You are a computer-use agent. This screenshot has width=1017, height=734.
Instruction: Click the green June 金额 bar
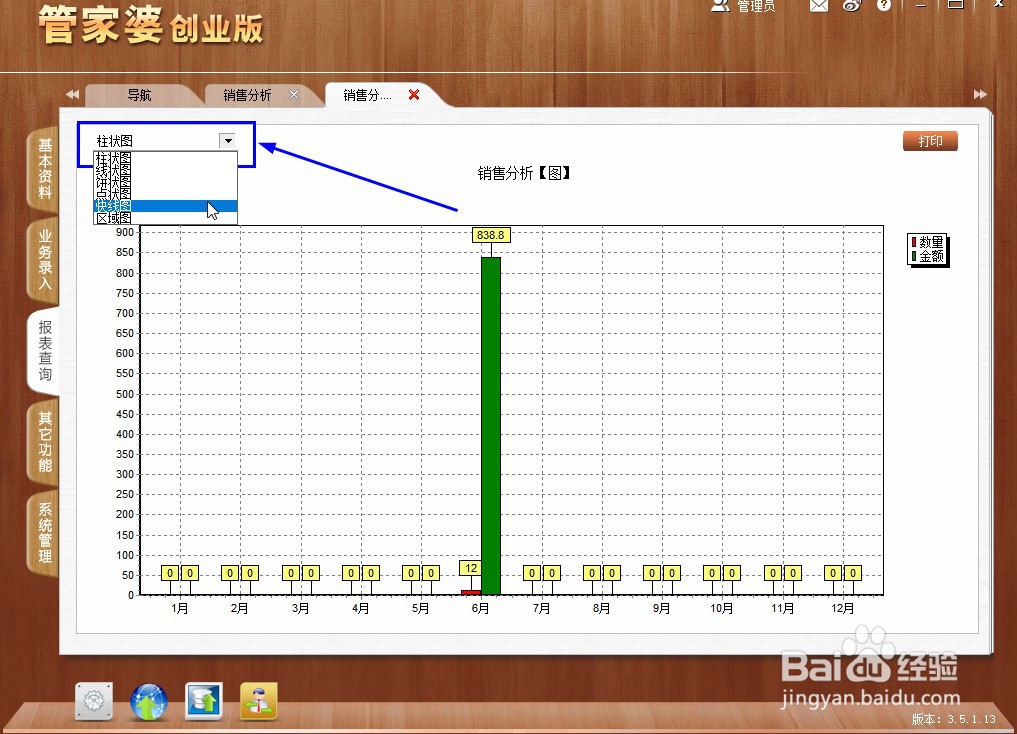point(491,426)
